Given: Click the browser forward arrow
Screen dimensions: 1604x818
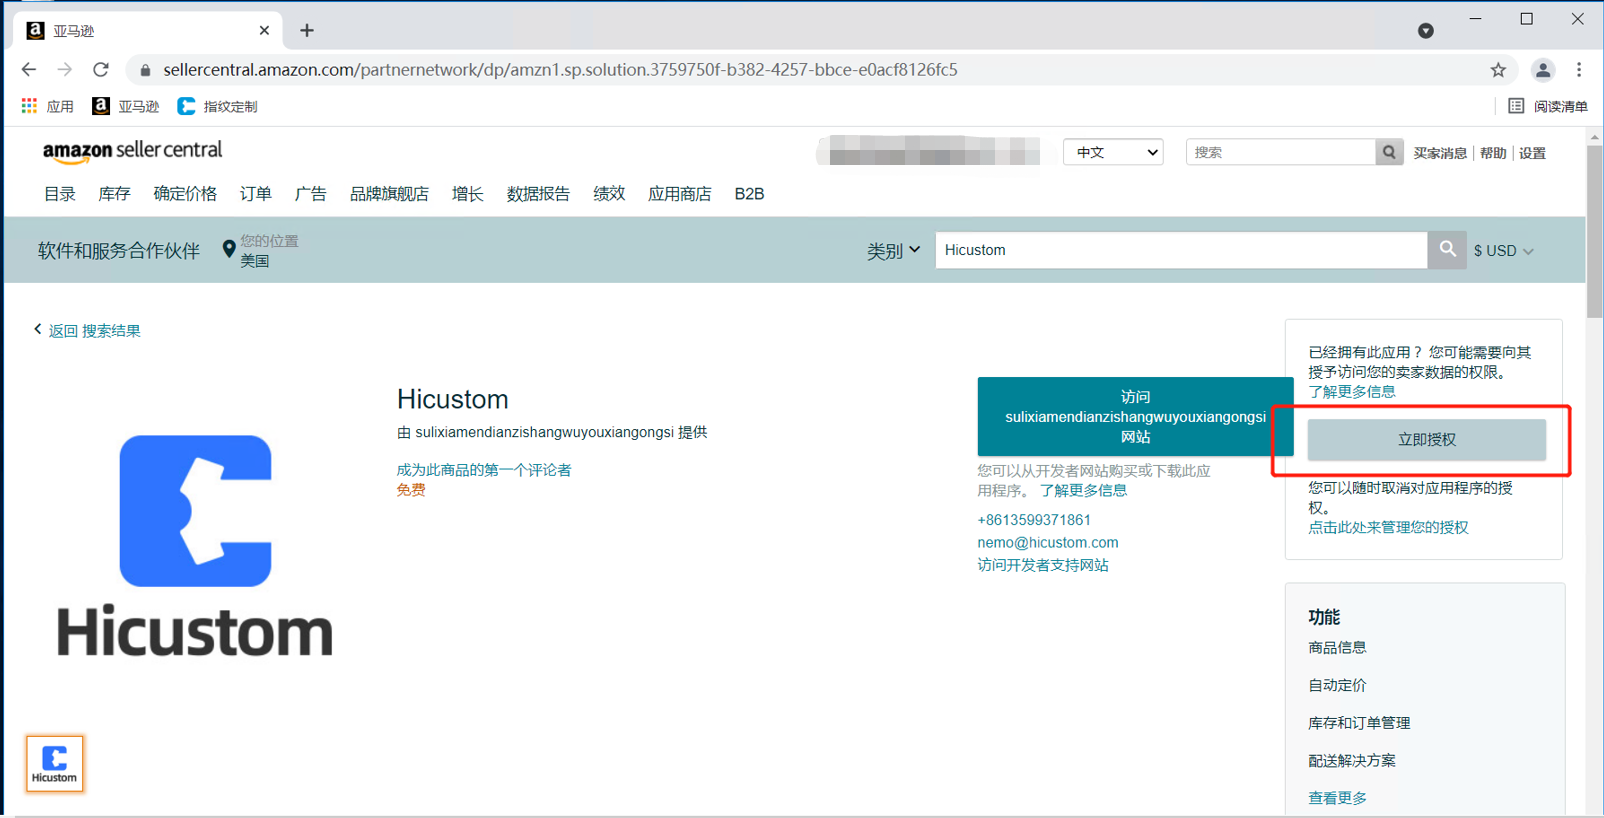Looking at the screenshot, I should tap(65, 70).
